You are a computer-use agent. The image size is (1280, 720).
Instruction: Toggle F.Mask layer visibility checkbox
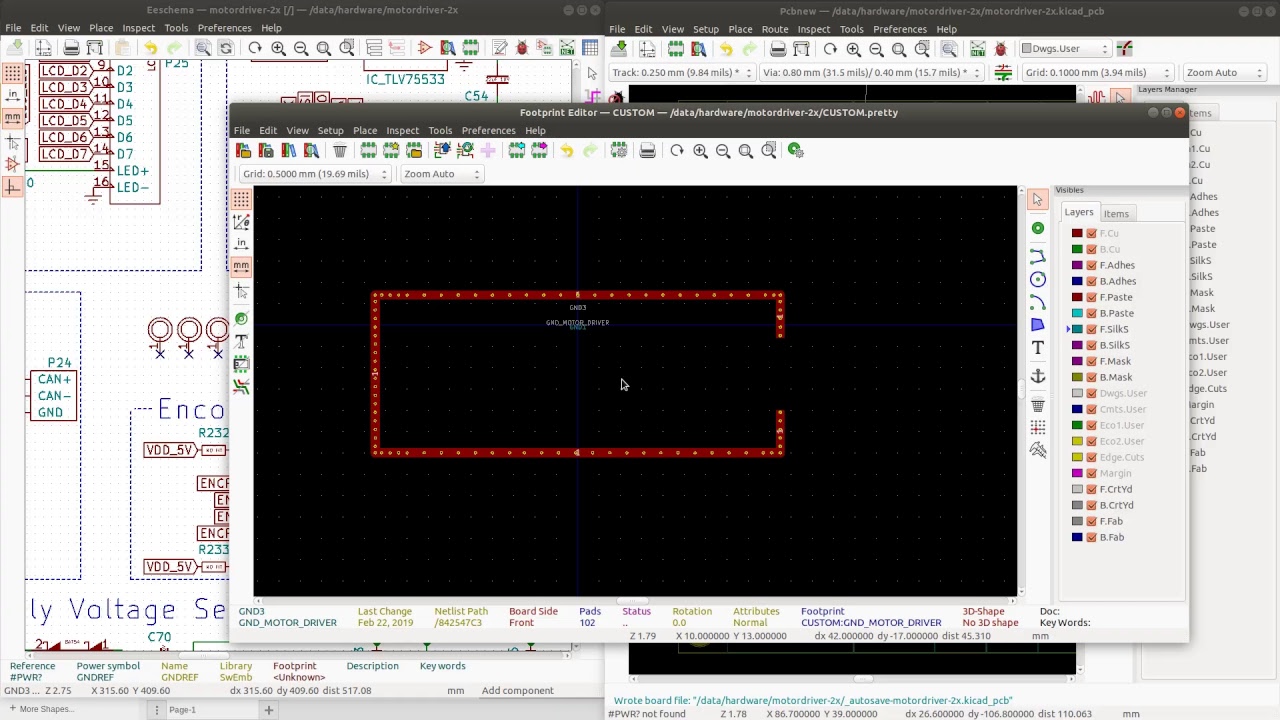click(1092, 361)
